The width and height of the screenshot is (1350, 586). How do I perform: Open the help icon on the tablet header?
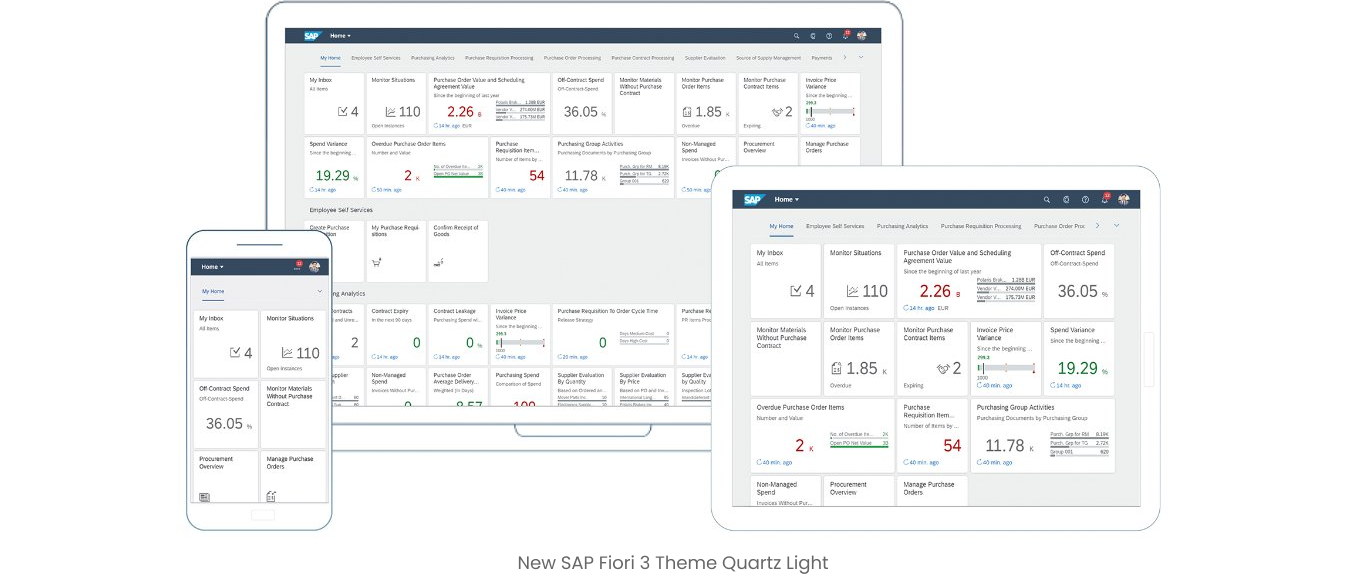[x=1085, y=200]
